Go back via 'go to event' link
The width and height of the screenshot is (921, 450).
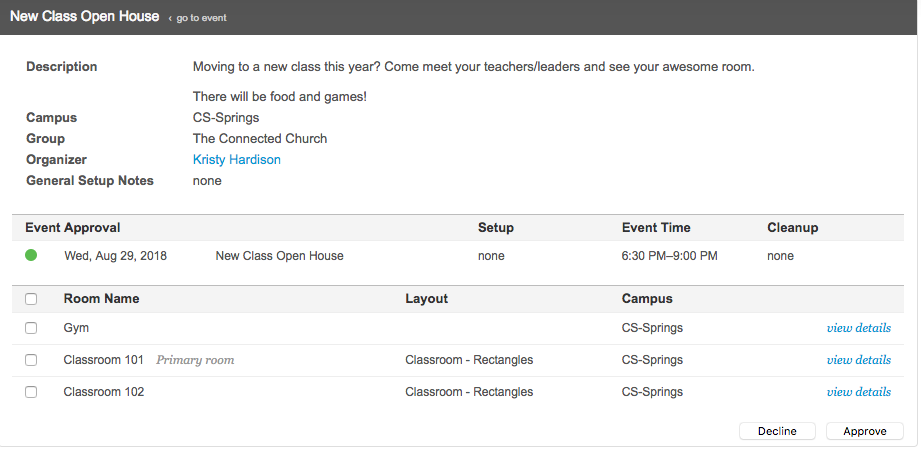(201, 18)
